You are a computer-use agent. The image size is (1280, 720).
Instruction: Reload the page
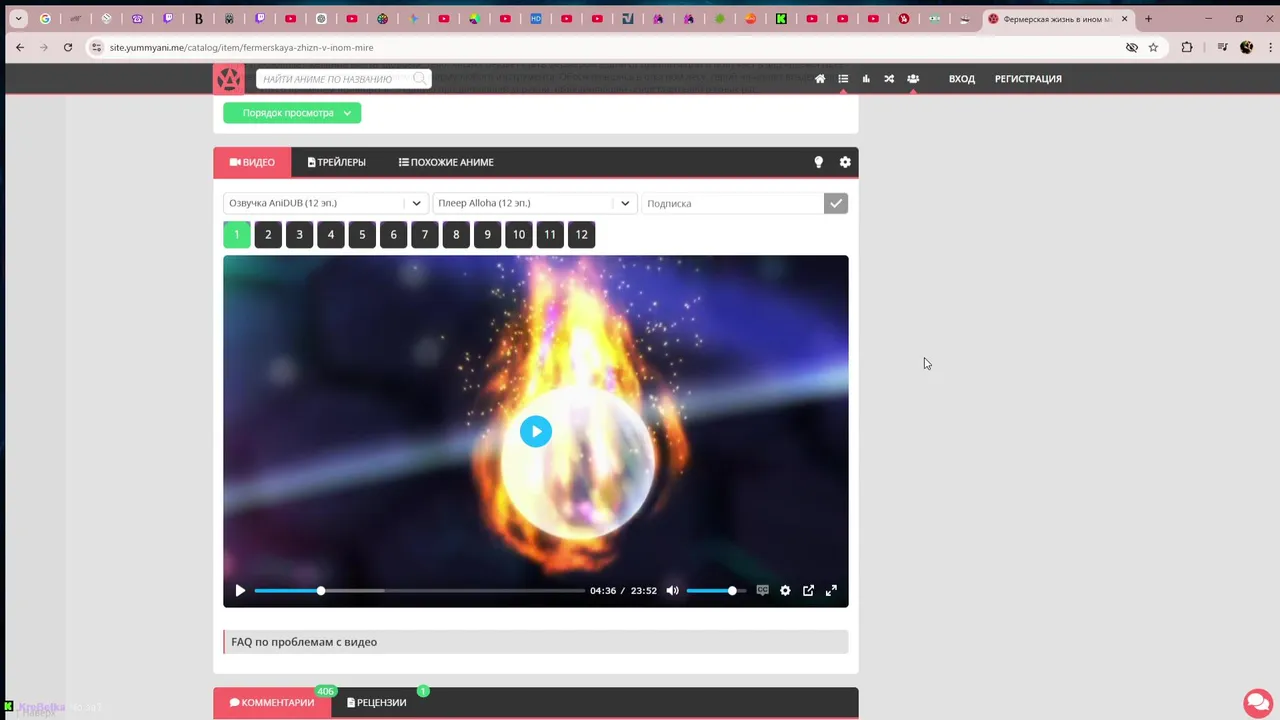pos(68,47)
